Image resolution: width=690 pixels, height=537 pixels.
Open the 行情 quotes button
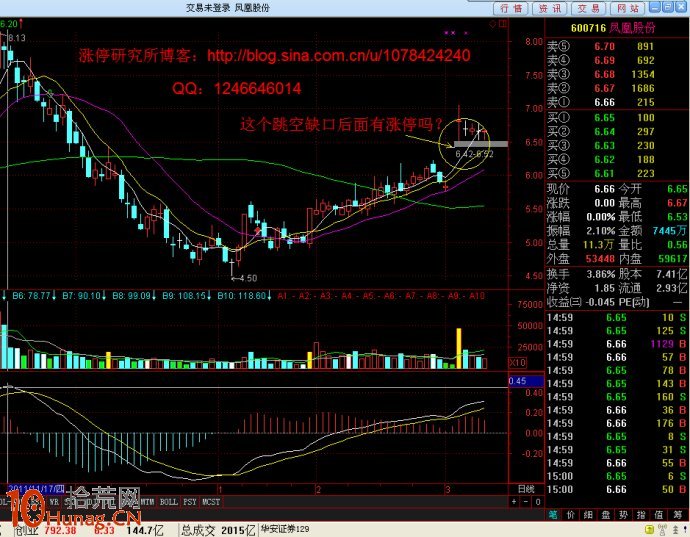tap(511, 8)
